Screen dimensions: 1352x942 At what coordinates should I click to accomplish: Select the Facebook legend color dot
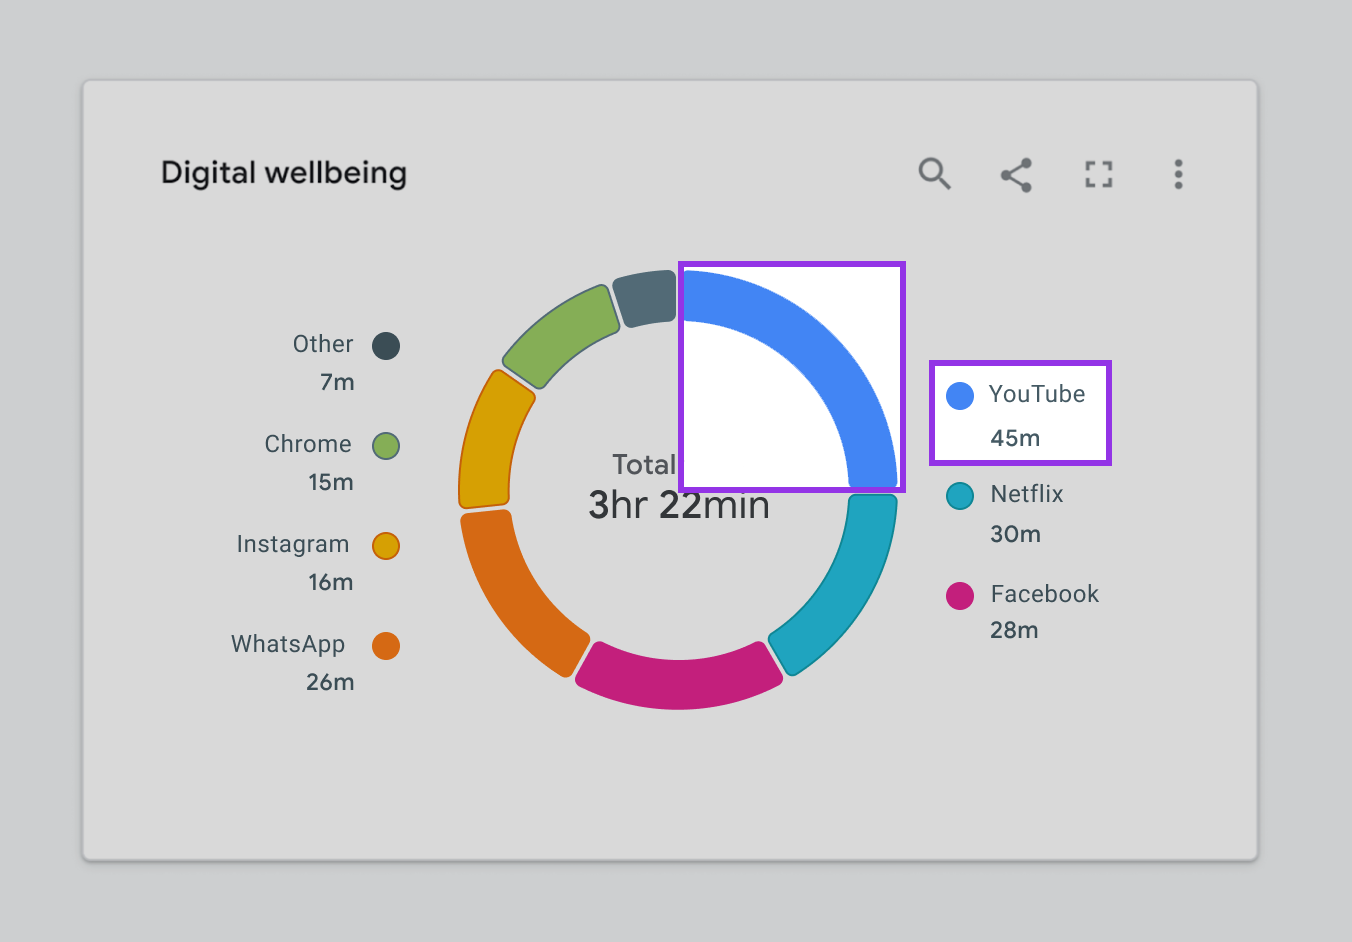(958, 595)
